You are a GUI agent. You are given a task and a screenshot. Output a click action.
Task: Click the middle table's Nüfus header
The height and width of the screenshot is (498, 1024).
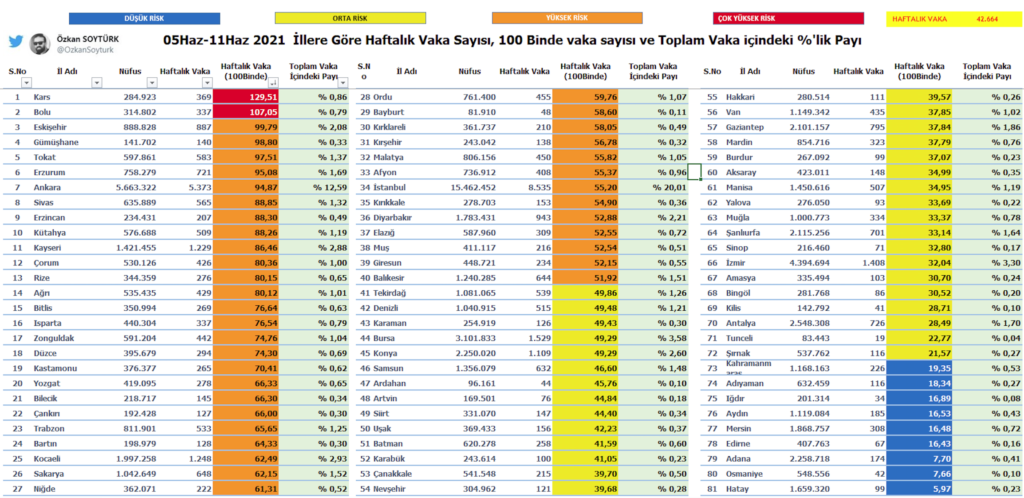469,70
